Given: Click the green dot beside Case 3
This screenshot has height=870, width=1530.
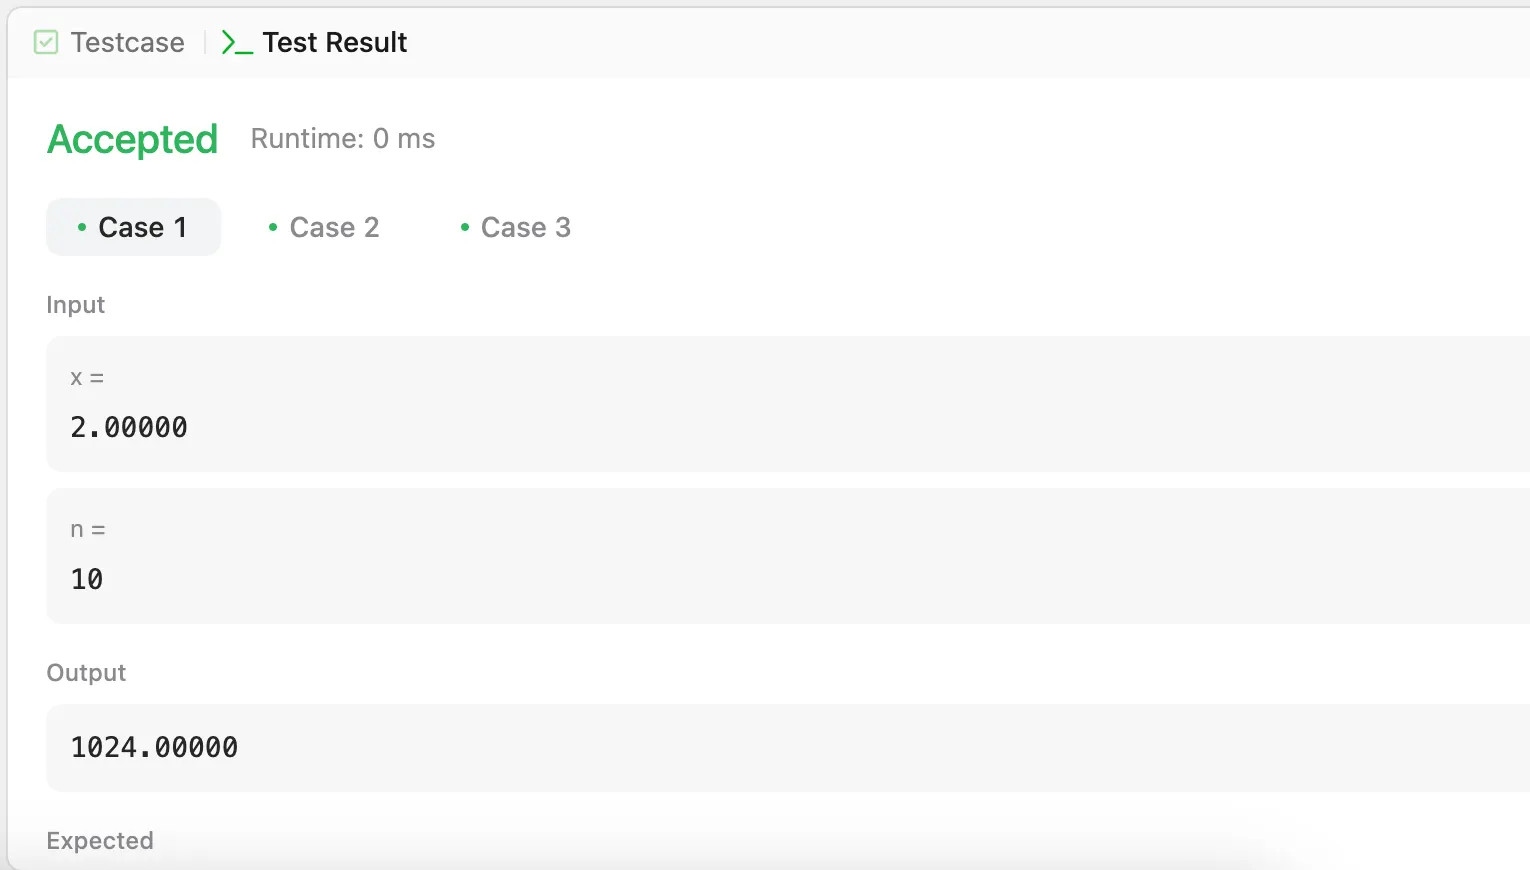Looking at the screenshot, I should point(465,227).
